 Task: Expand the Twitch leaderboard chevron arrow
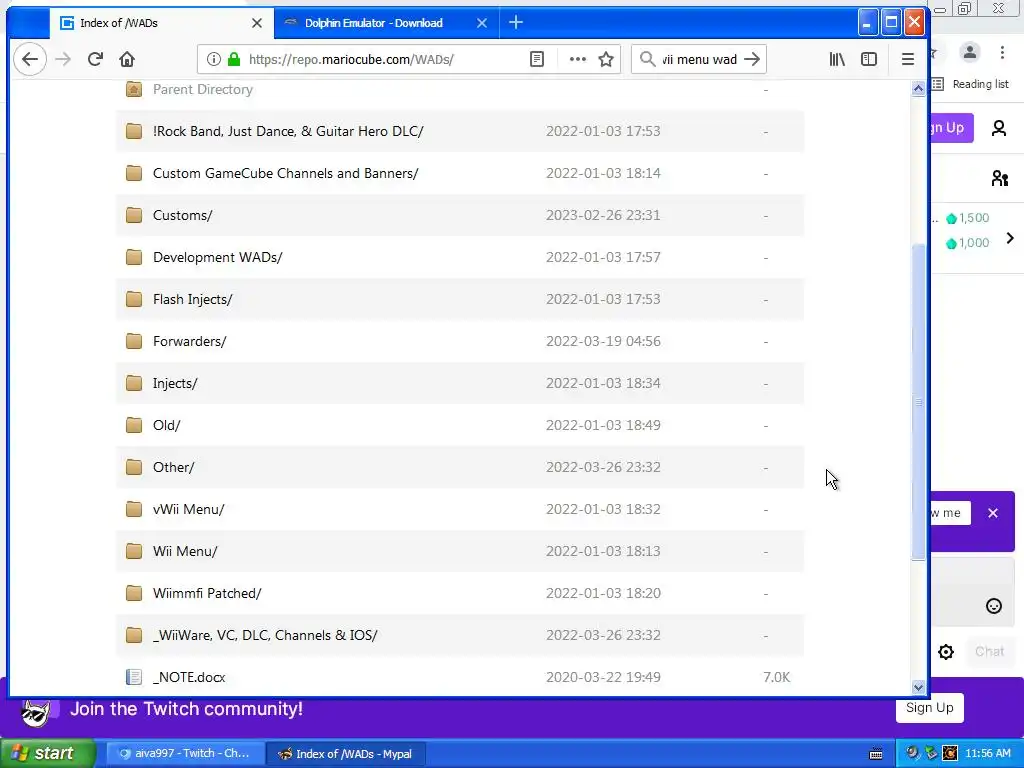tap(1010, 238)
